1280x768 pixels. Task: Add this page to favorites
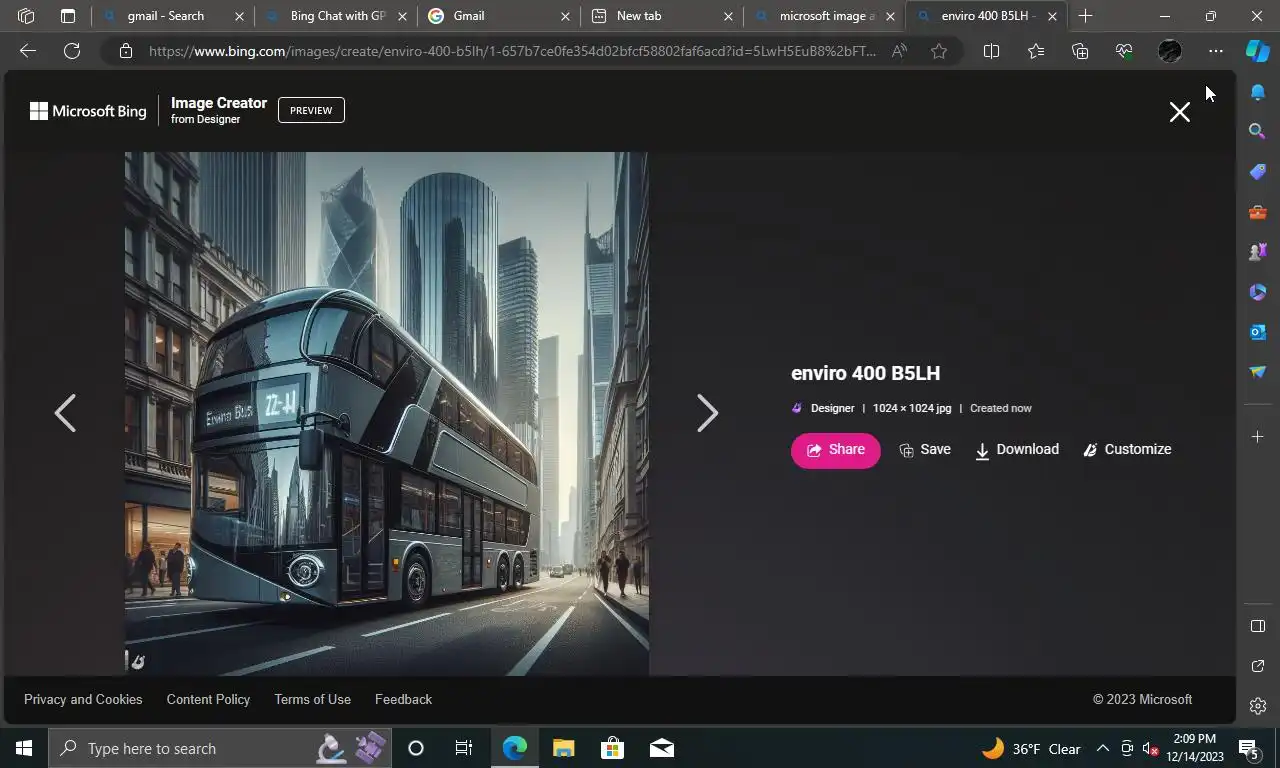939,51
